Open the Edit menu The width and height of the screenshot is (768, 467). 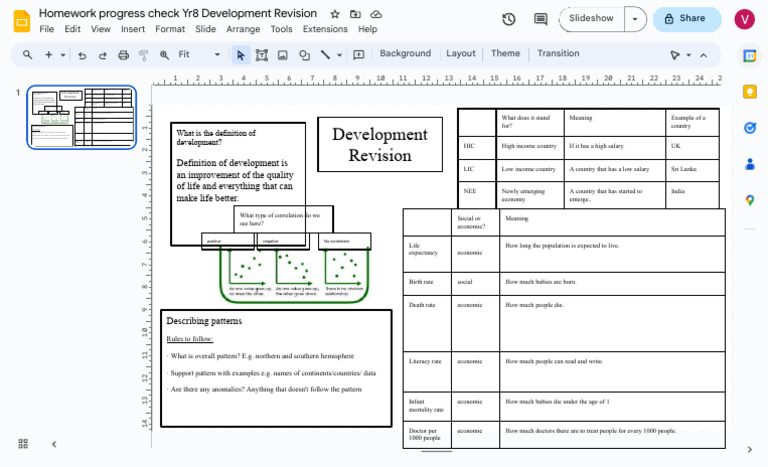pos(72,29)
